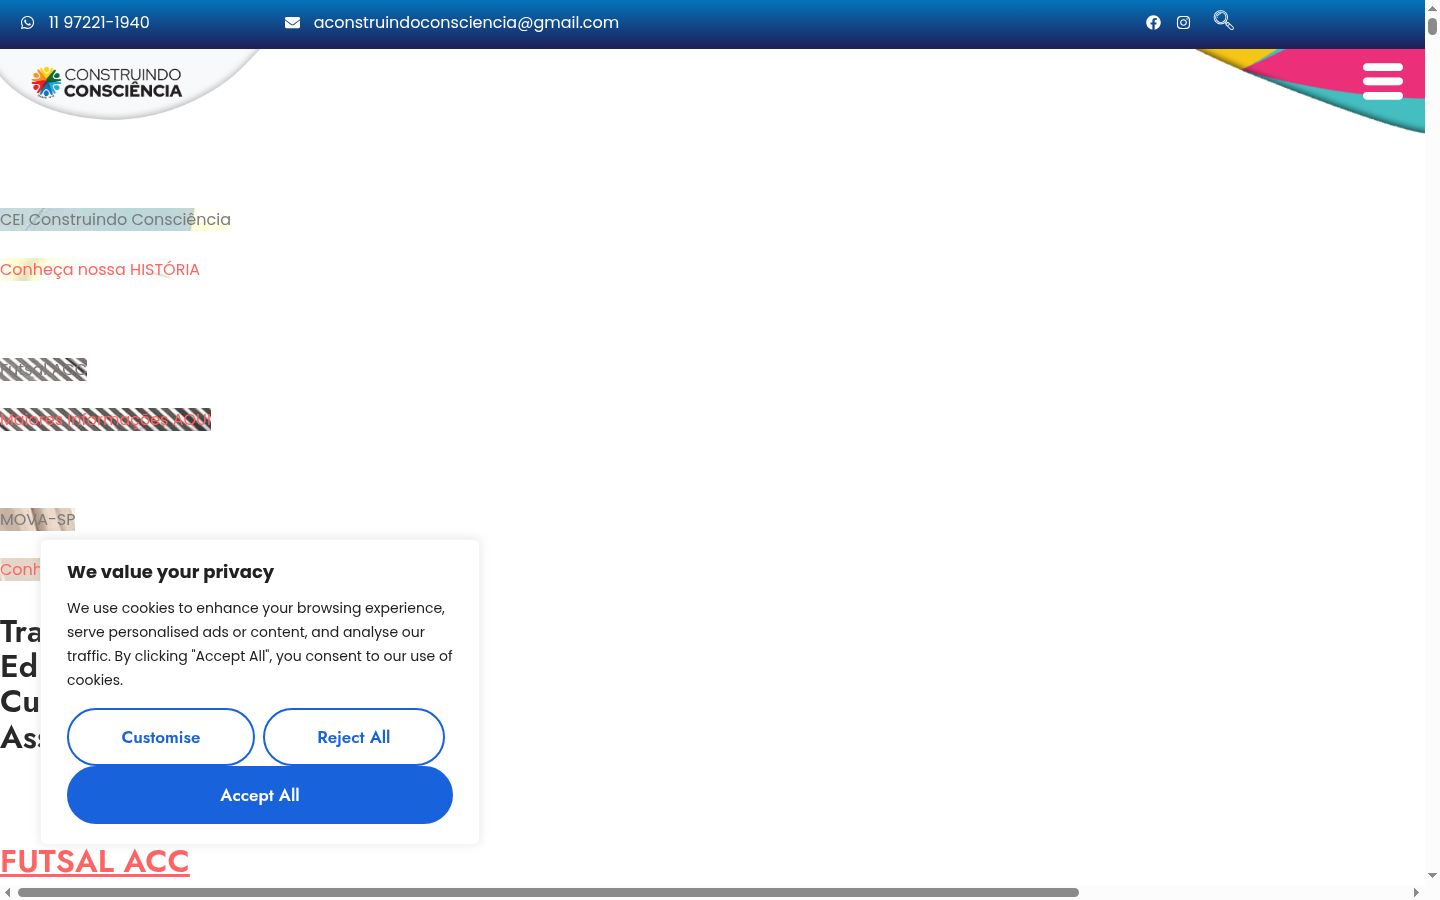Viewport: 1440px width, 900px height.
Task: Click the vertical scrollbar up arrow
Action: [x=1432, y=7]
